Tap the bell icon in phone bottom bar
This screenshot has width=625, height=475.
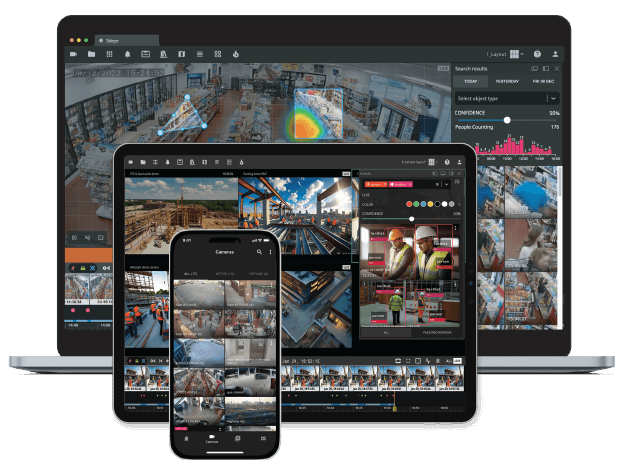(x=186, y=438)
